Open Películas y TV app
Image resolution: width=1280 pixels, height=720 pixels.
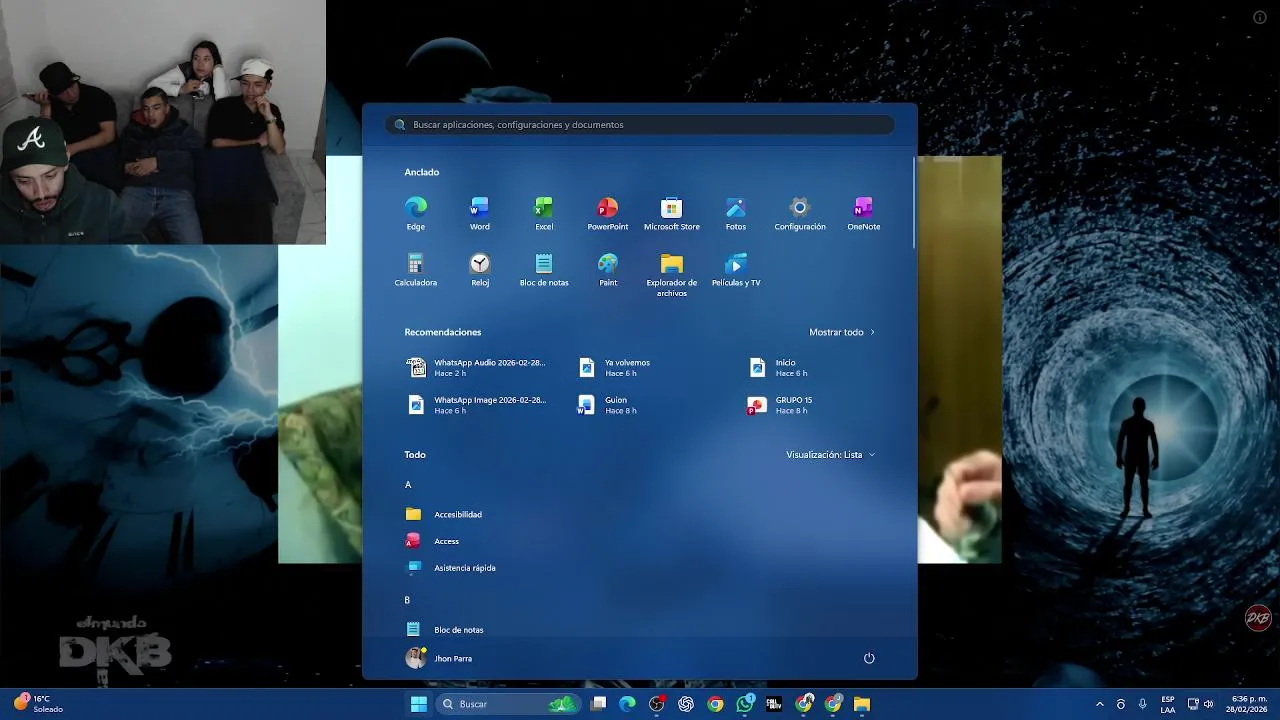tap(736, 270)
